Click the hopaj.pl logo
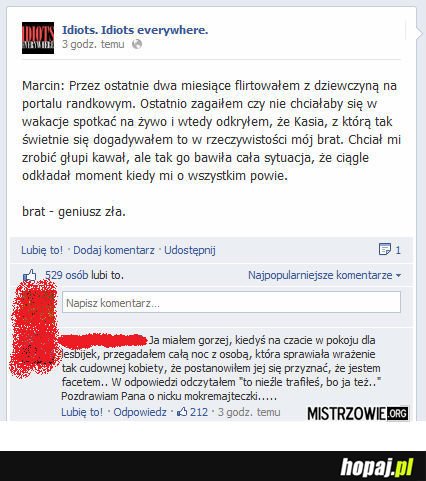Viewport: 426px width, 481px height. pos(377,467)
